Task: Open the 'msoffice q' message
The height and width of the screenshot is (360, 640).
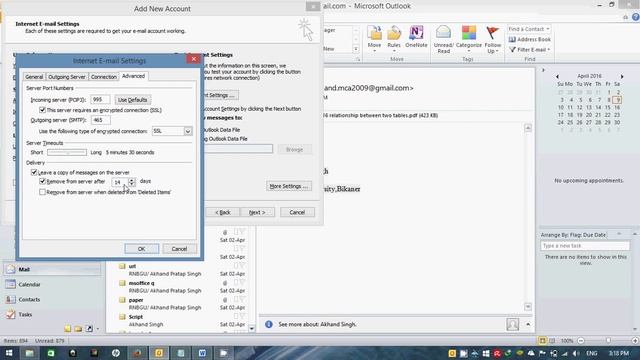Action: click(182, 287)
